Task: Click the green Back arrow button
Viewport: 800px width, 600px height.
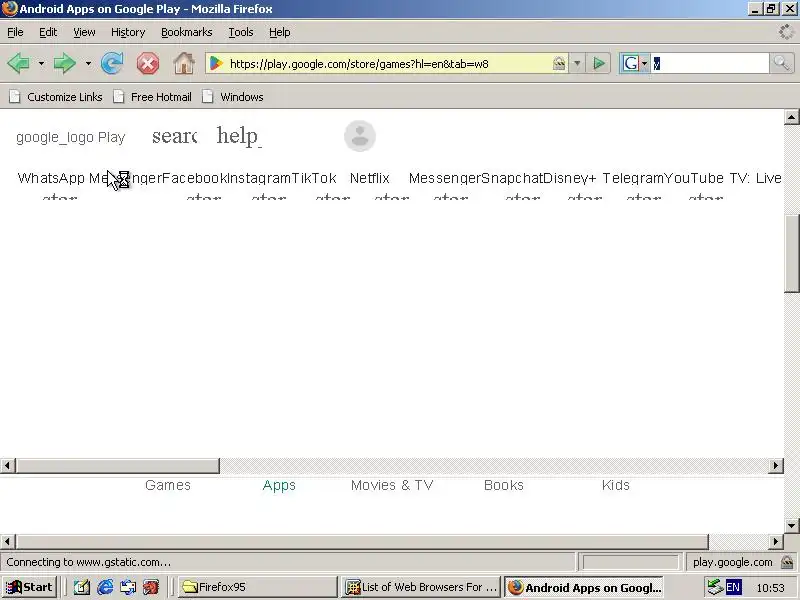Action: click(18, 64)
